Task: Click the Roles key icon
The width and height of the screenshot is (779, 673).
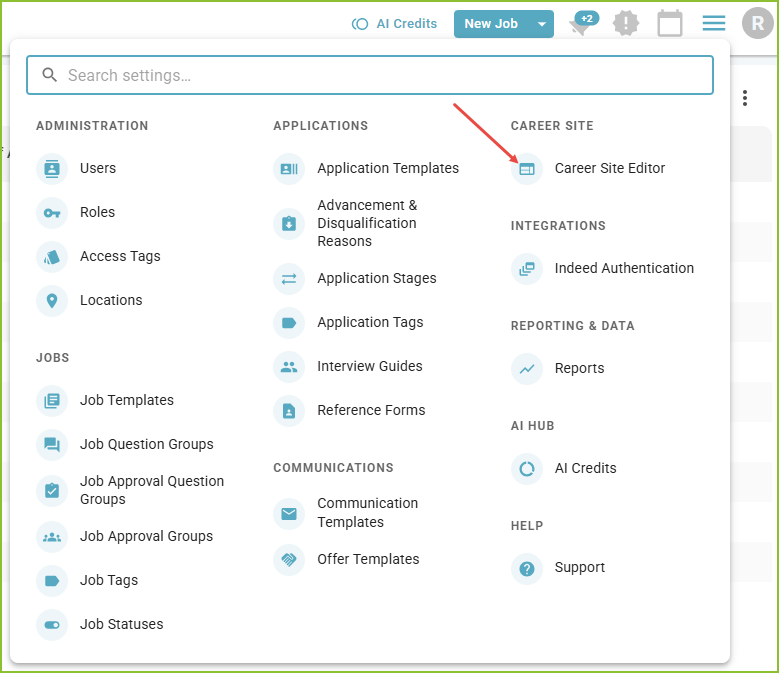Action: [52, 213]
